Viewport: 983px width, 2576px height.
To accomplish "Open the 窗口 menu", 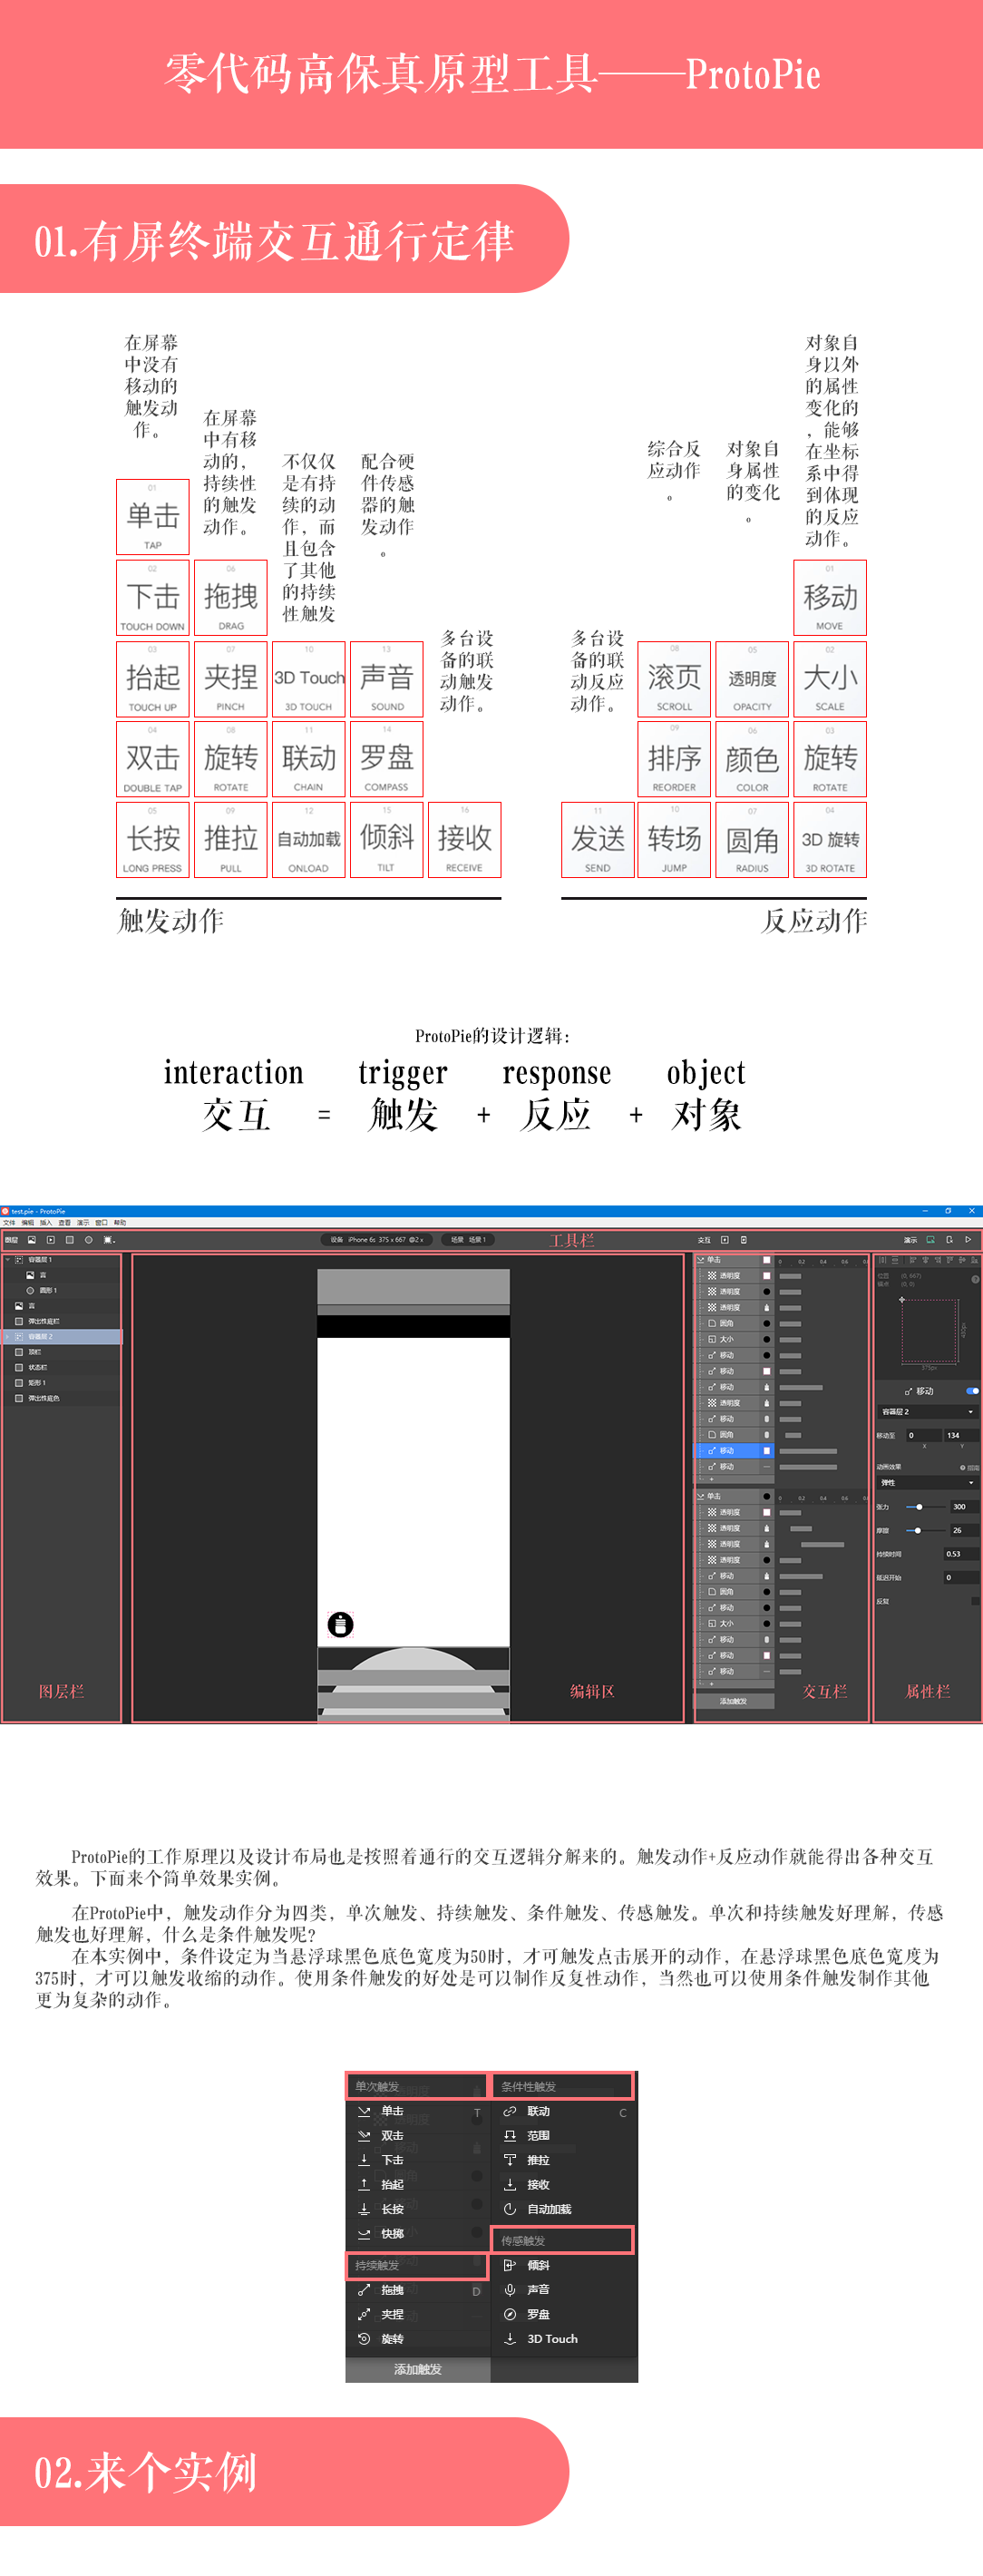I will pos(101,1223).
